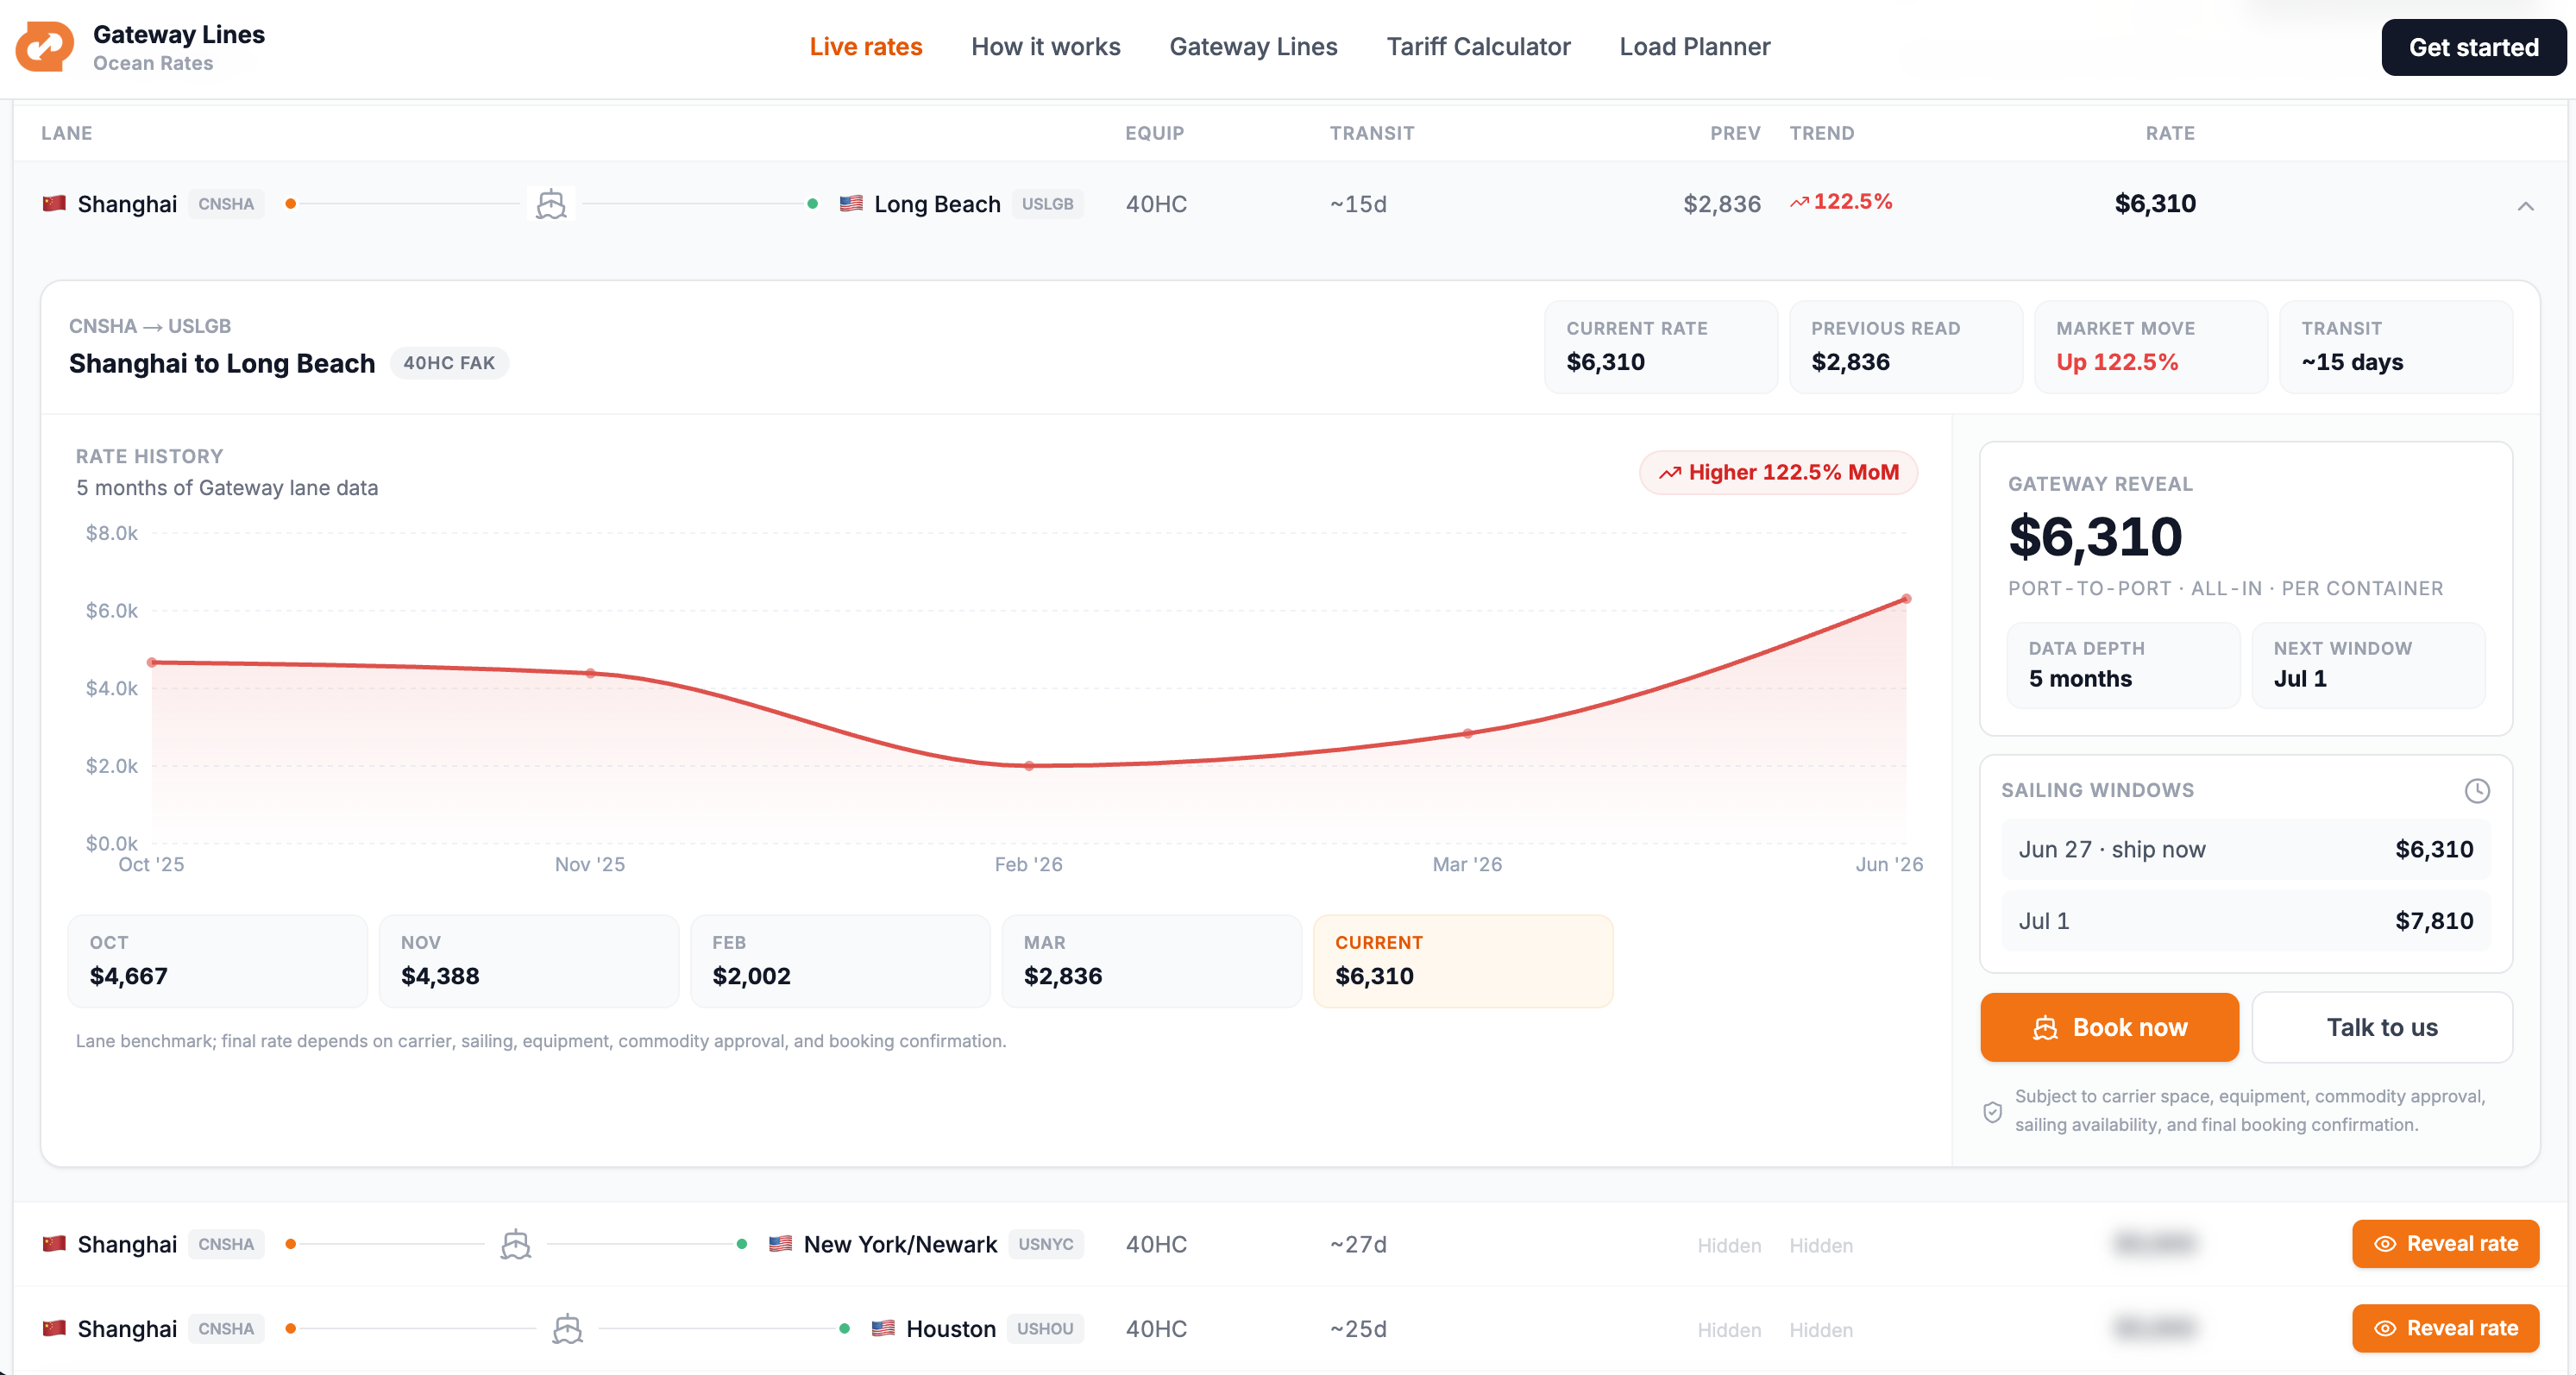The image size is (2576, 1375).
Task: Collapse the Shanghai to Long Beach lane
Action: 2526,206
